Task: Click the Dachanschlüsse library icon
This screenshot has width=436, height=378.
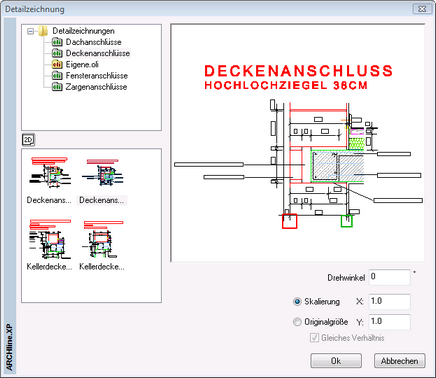Action: pyautogui.click(x=57, y=42)
